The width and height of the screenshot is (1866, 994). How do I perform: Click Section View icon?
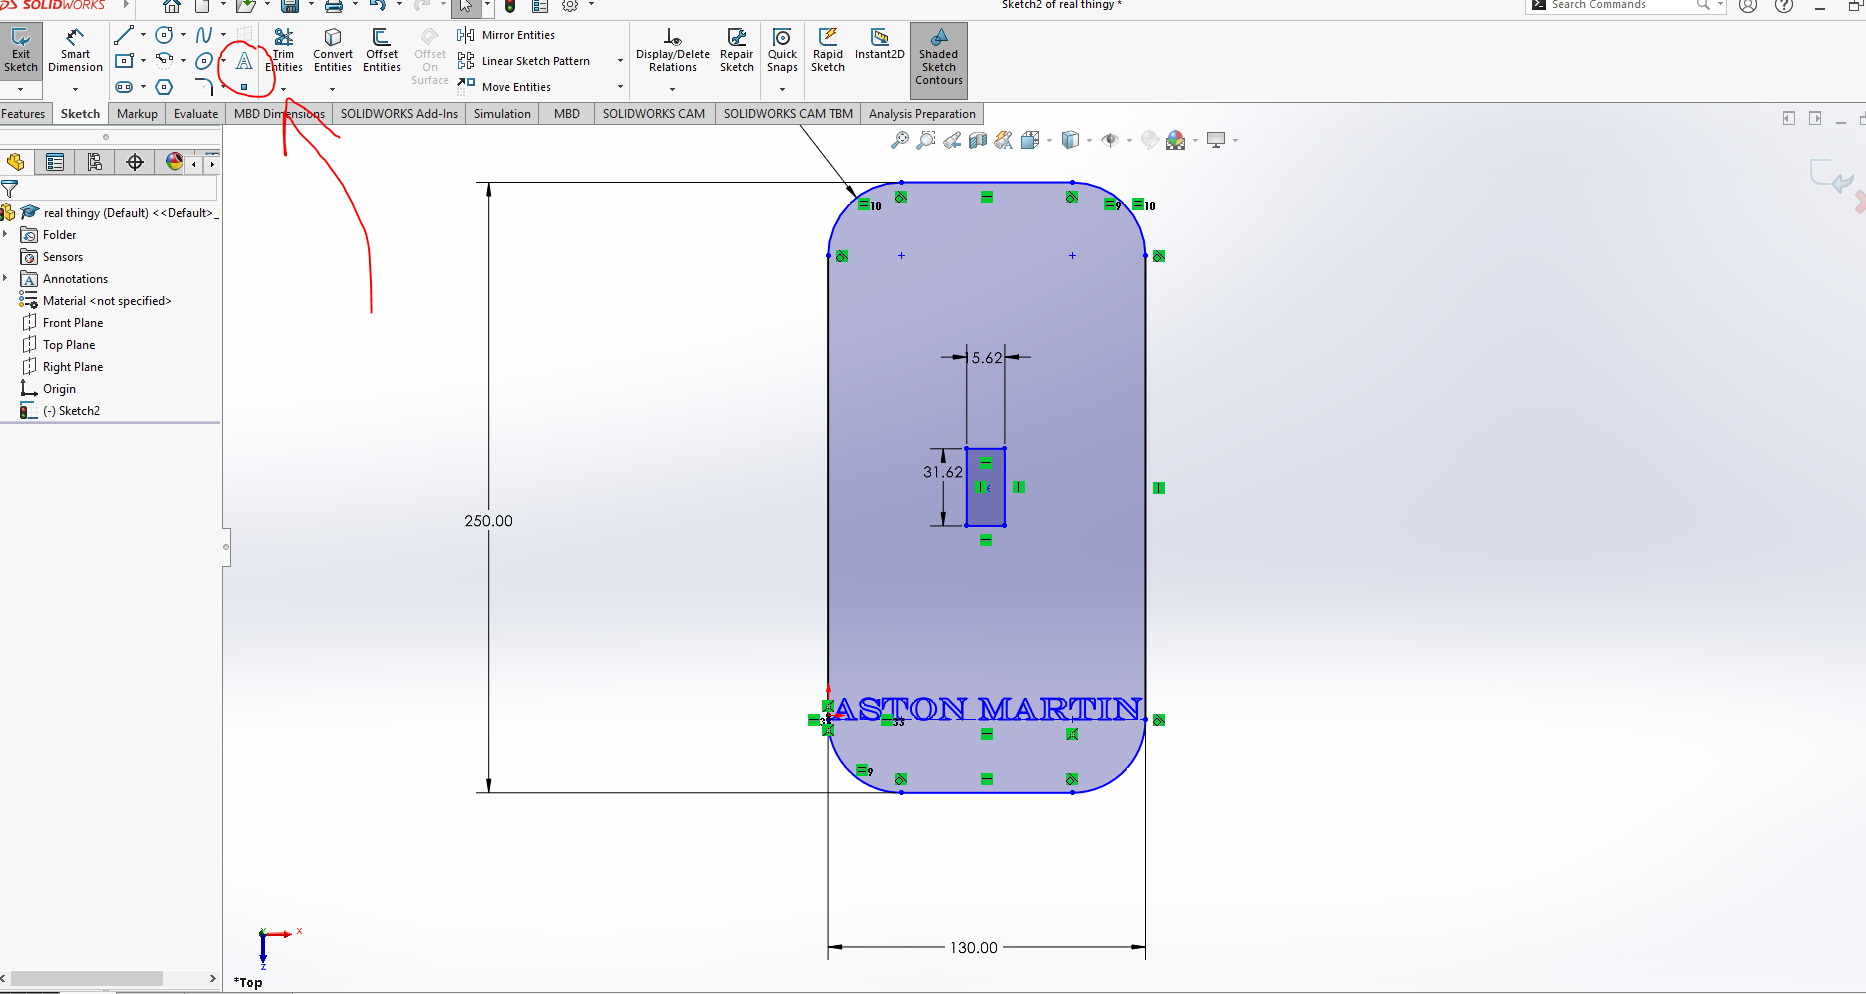[978, 140]
